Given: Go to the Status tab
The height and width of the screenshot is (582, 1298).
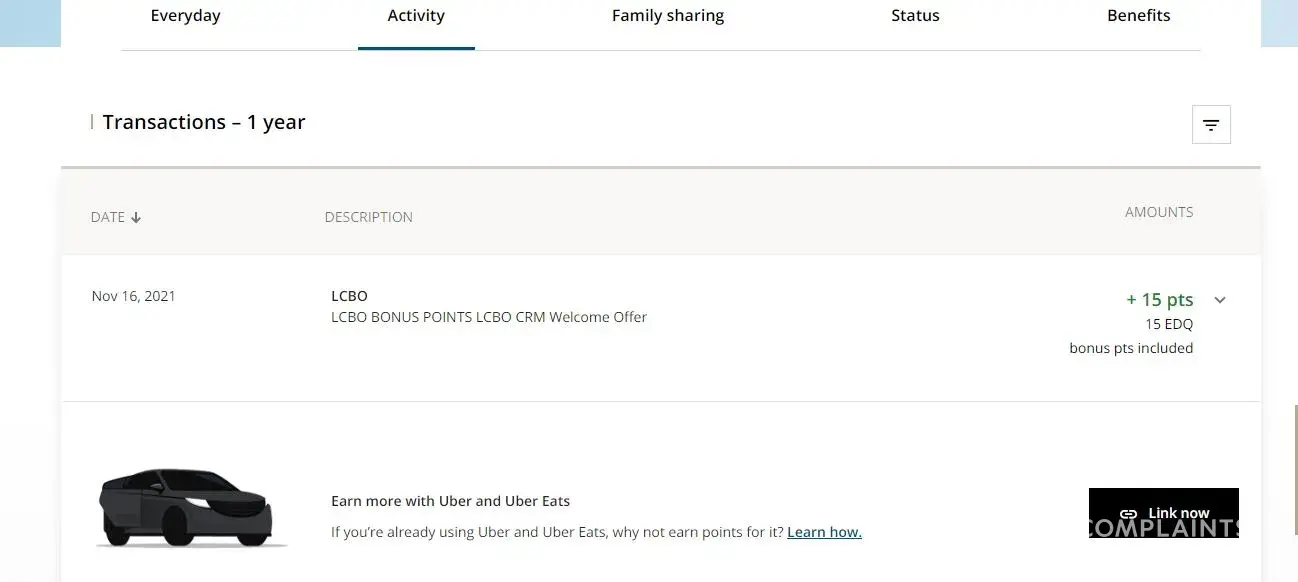Looking at the screenshot, I should (915, 16).
